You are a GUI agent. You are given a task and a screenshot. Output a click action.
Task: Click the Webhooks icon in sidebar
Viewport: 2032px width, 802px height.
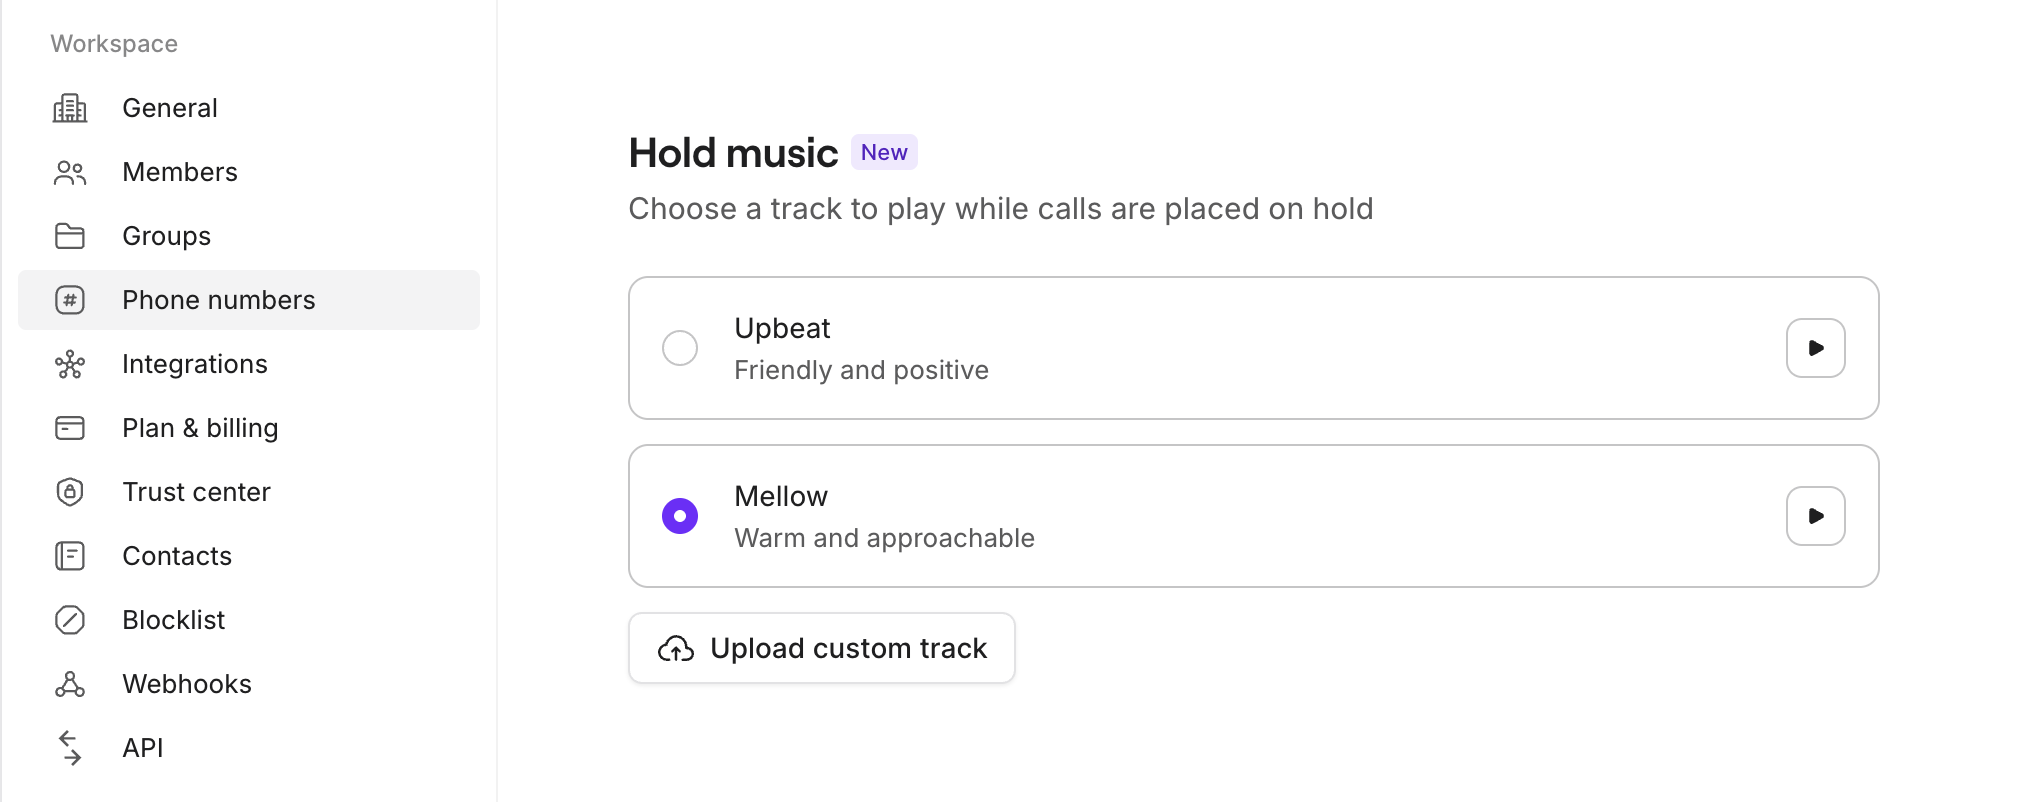(69, 683)
